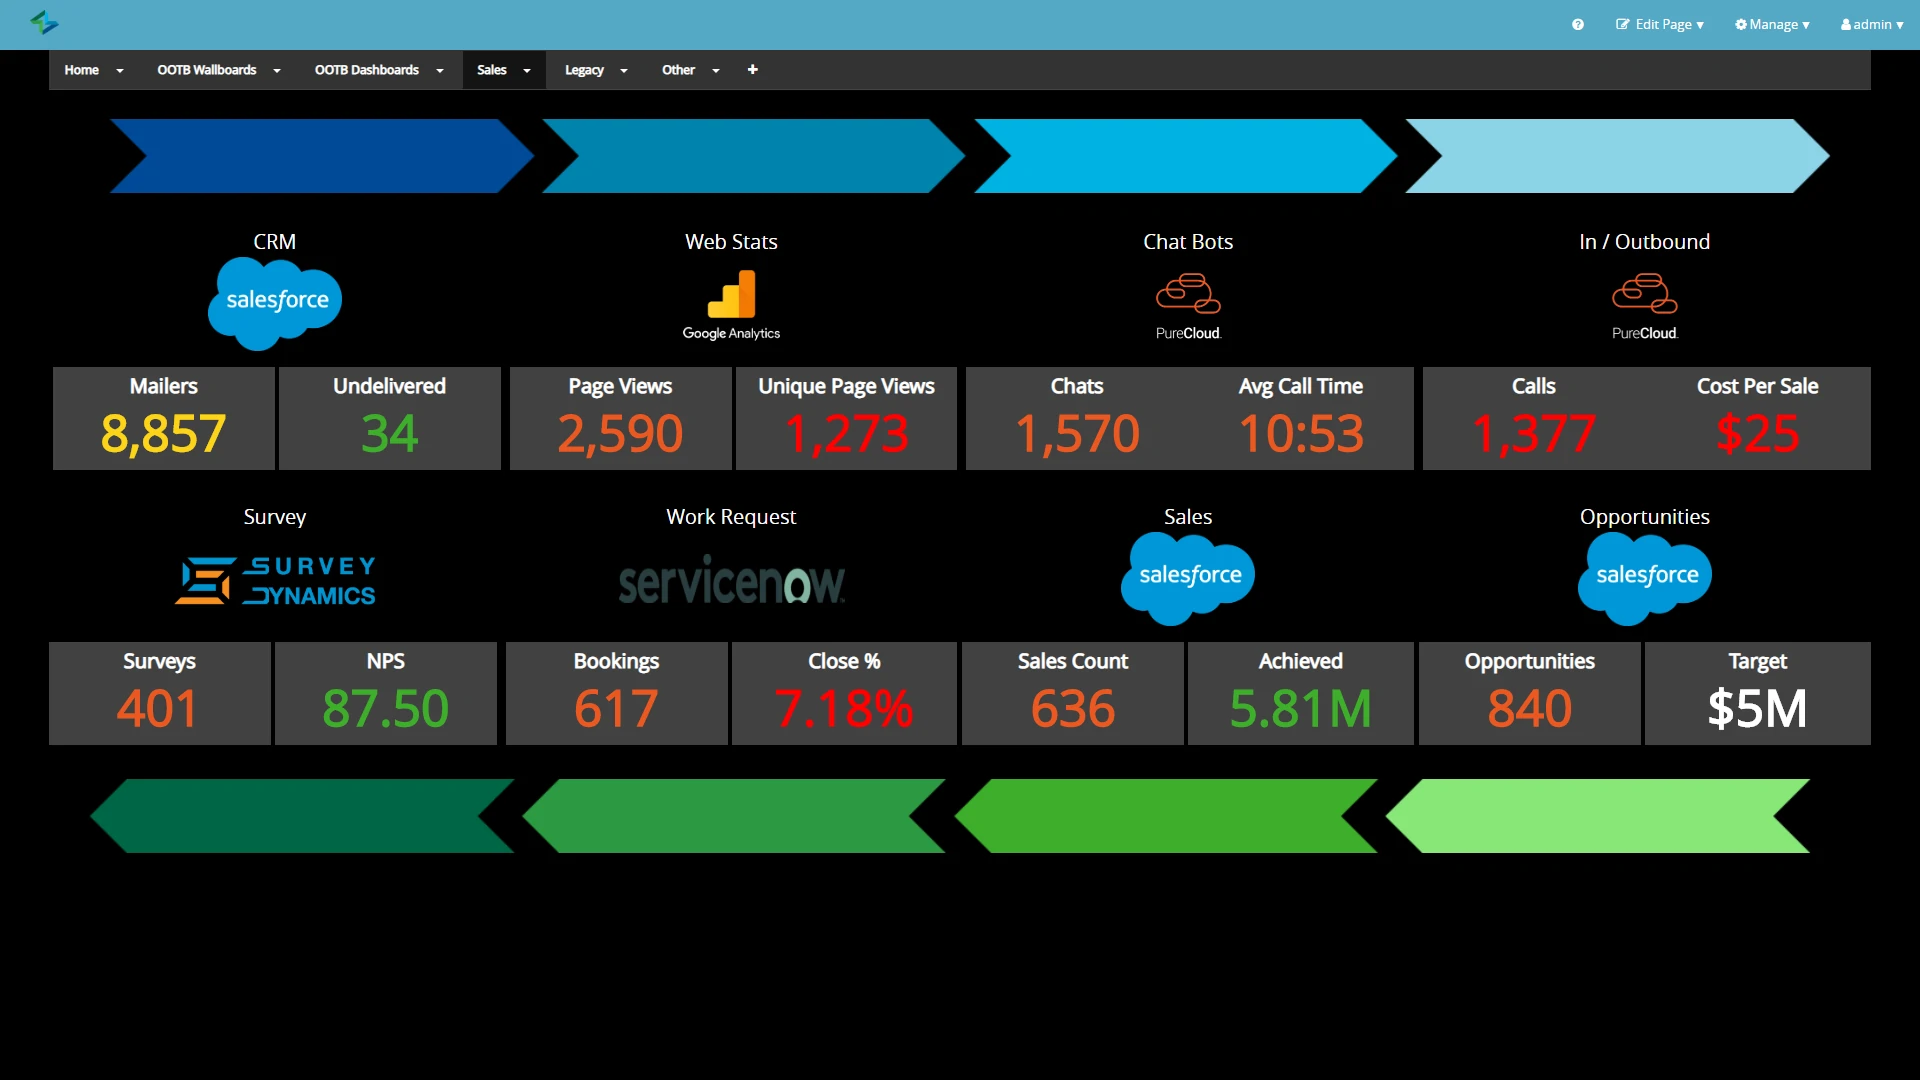Click the Mailers 8,857 tile
Screen dimensions: 1920x1080
point(164,418)
